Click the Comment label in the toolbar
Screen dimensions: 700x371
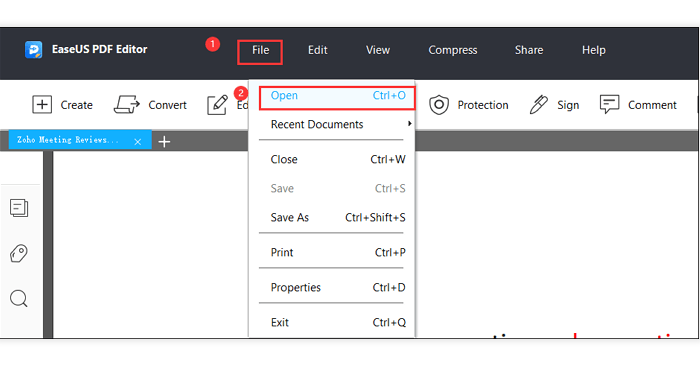pos(652,105)
